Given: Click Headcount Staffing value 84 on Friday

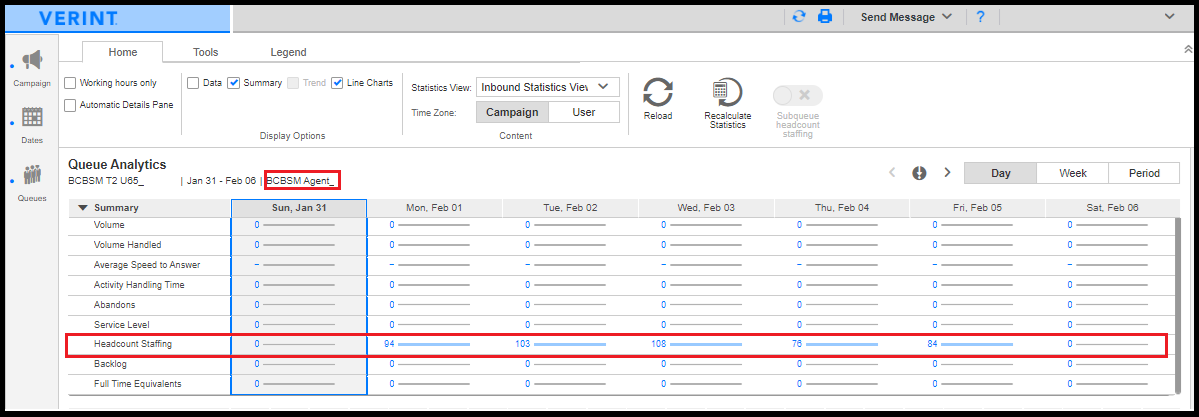Looking at the screenshot, I should 932,344.
